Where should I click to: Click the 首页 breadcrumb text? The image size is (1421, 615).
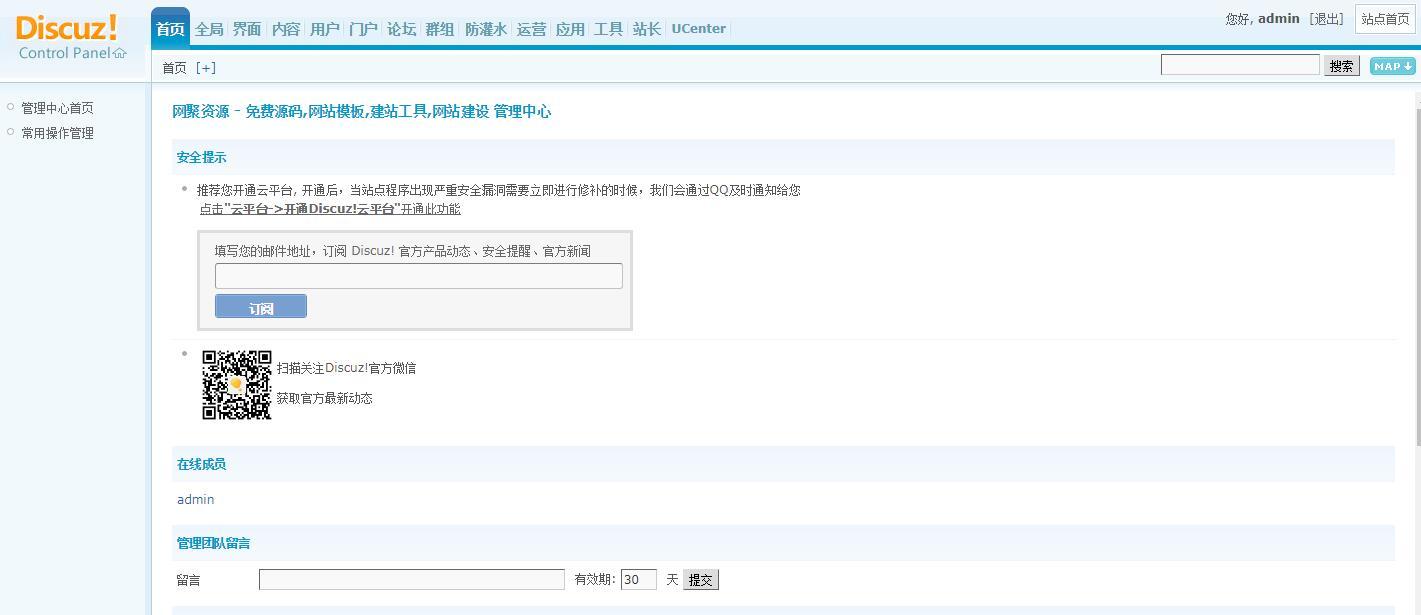[174, 68]
